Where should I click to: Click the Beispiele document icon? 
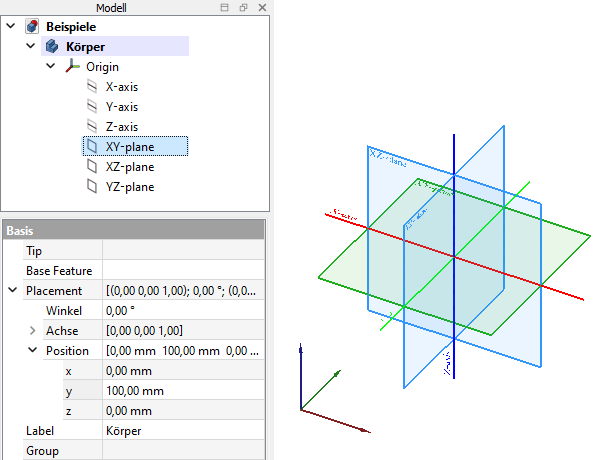(x=32, y=26)
